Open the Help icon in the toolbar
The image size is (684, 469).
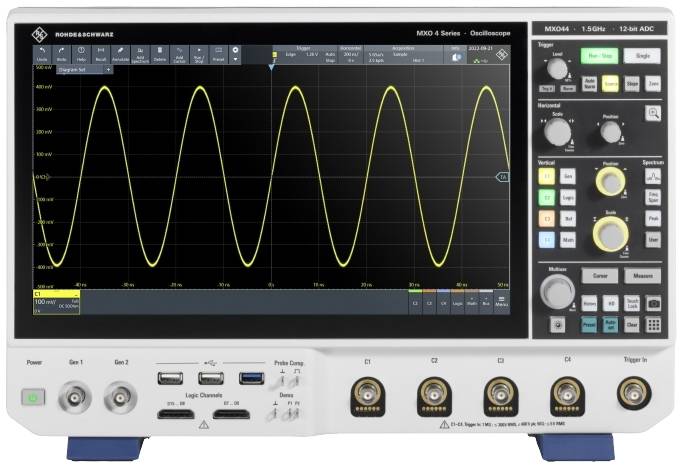click(x=81, y=52)
